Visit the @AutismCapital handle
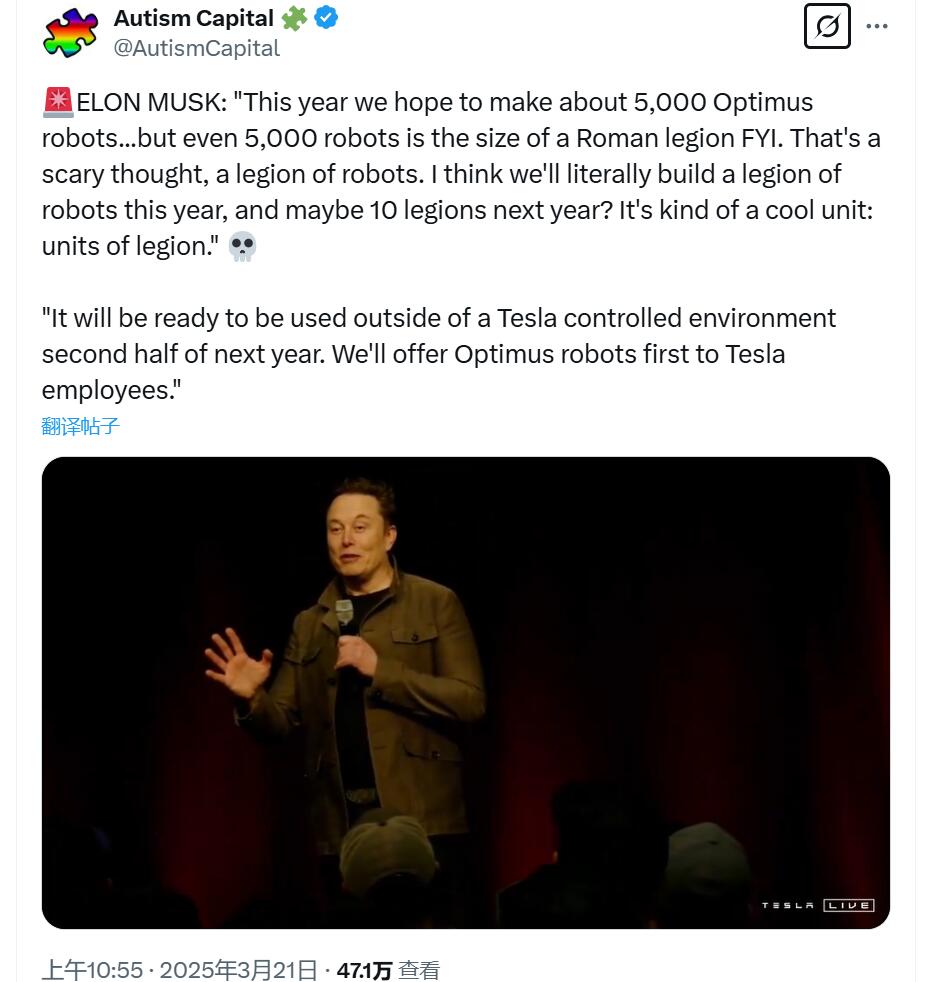 click(x=197, y=48)
